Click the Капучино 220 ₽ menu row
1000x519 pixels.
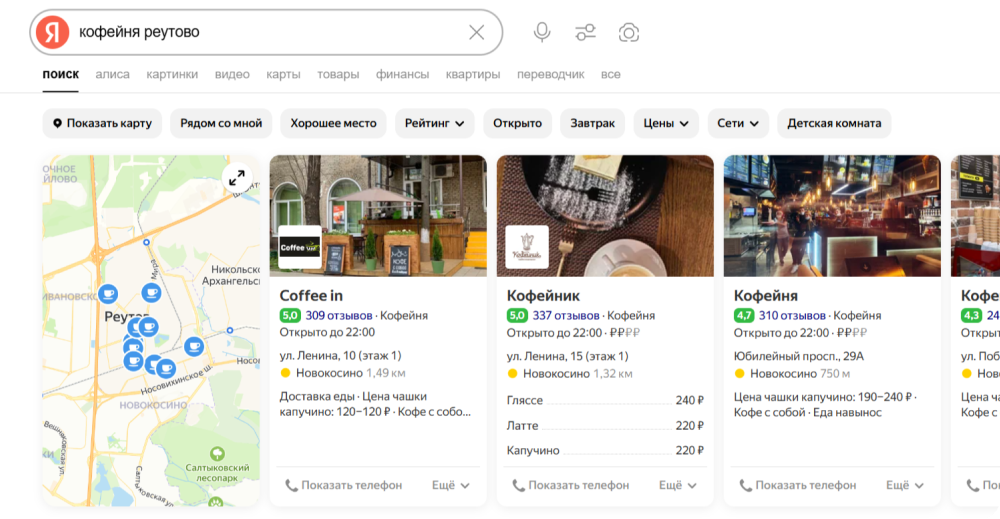[605, 451]
